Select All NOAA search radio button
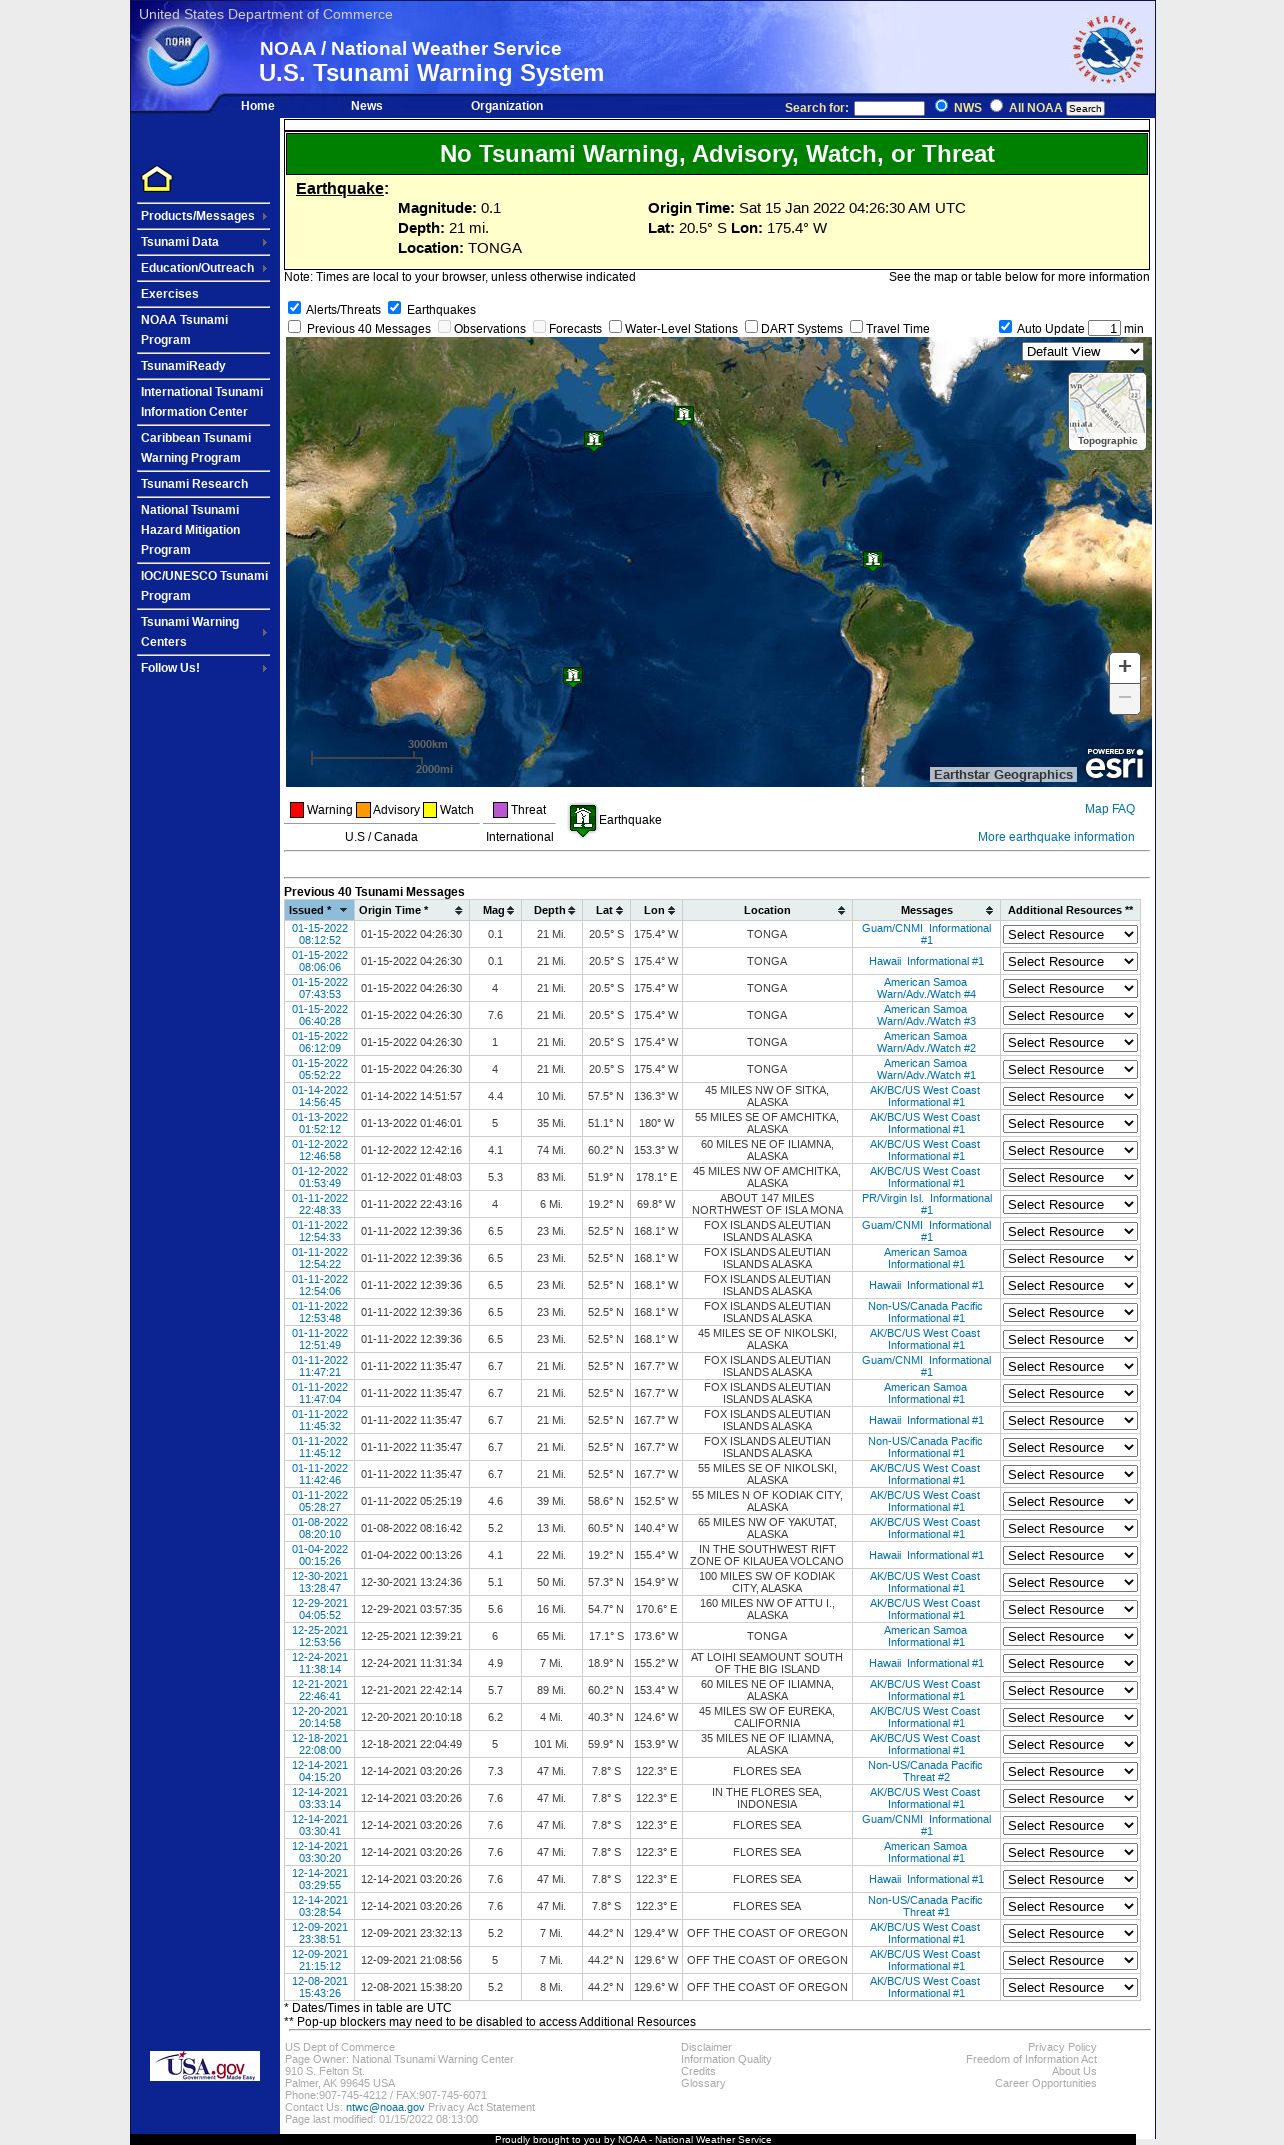 pos(996,106)
